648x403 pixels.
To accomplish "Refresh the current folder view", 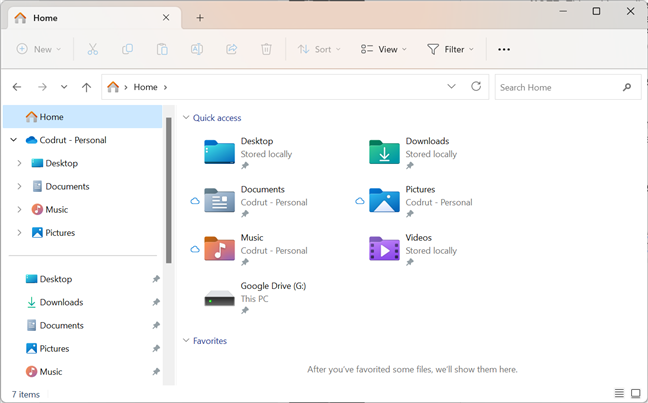I will 476,87.
